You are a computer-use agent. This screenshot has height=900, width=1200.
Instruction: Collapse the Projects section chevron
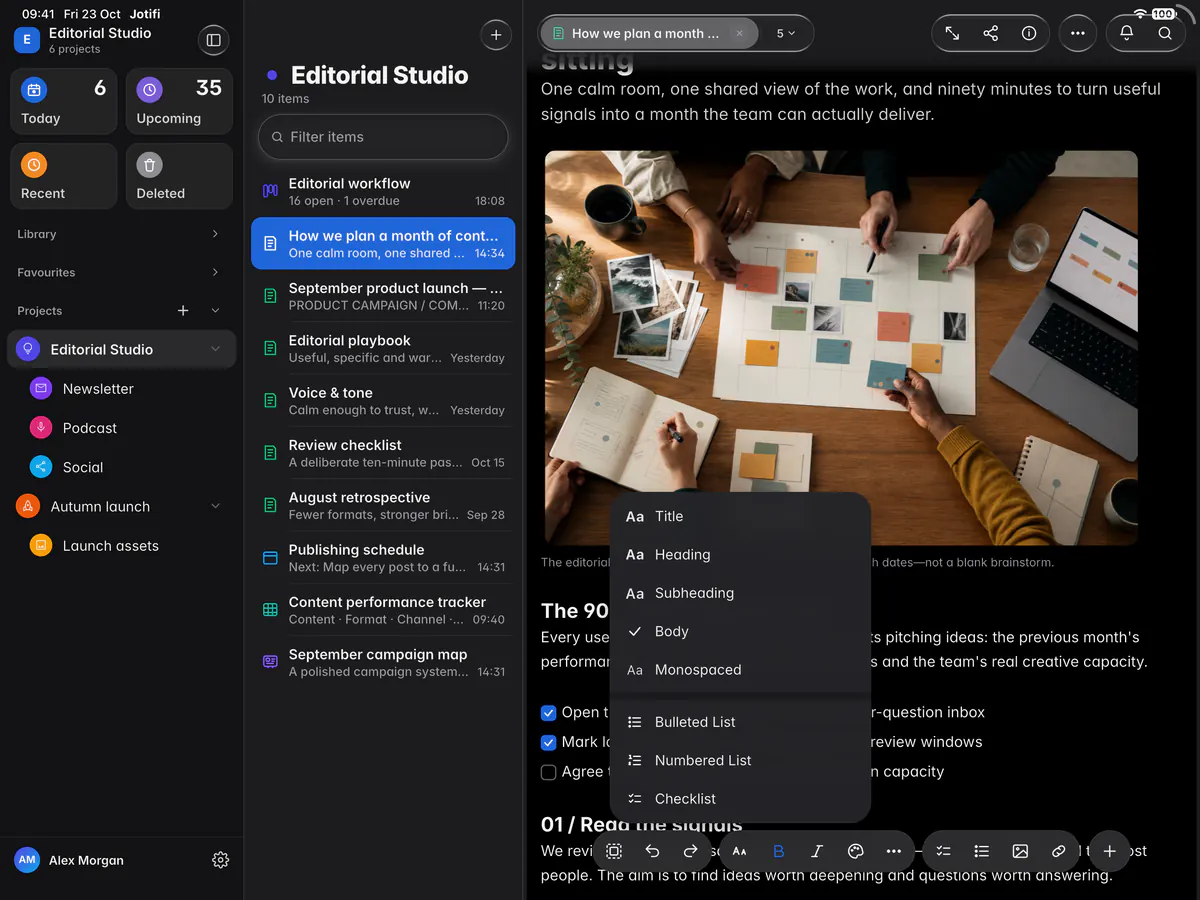(215, 311)
